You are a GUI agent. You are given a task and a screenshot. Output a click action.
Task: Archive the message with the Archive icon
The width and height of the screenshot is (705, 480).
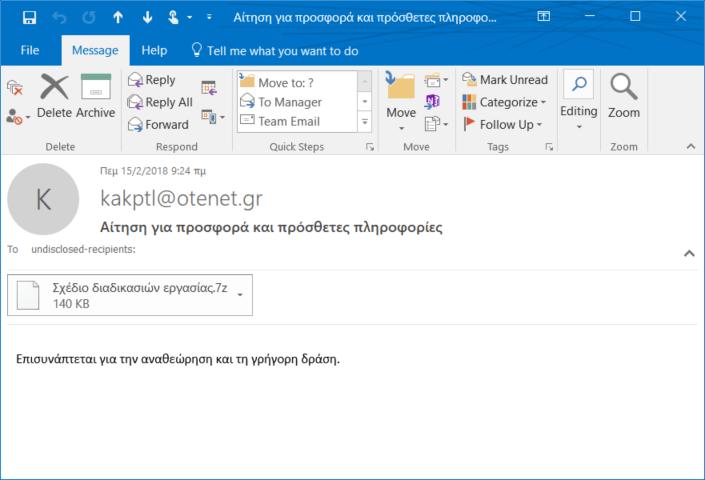(x=96, y=96)
